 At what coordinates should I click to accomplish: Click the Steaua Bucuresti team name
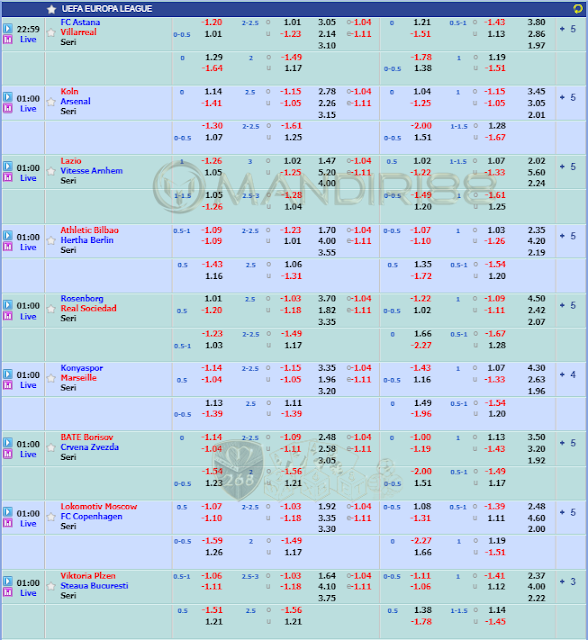(94, 586)
